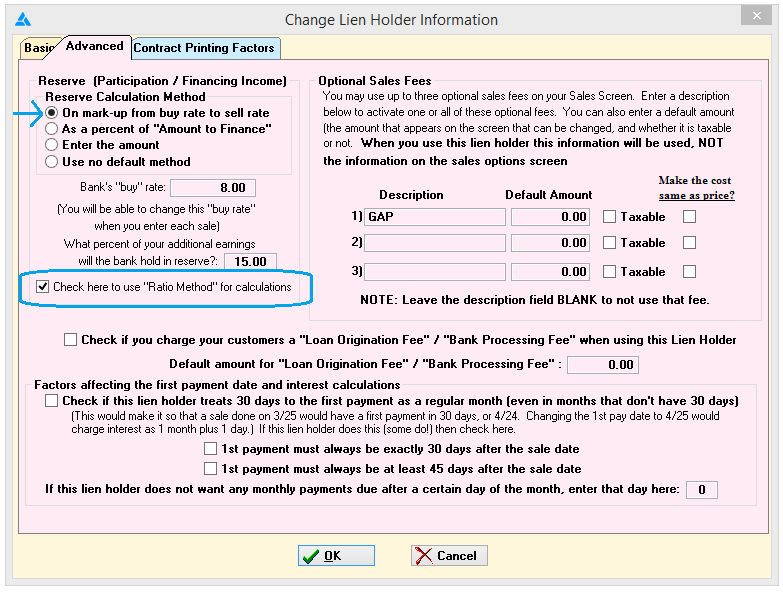Open the Contract Printing Factors tab

tap(204, 48)
